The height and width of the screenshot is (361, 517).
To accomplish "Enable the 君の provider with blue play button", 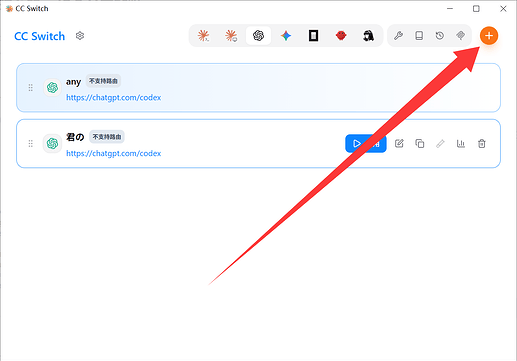I will 366,144.
